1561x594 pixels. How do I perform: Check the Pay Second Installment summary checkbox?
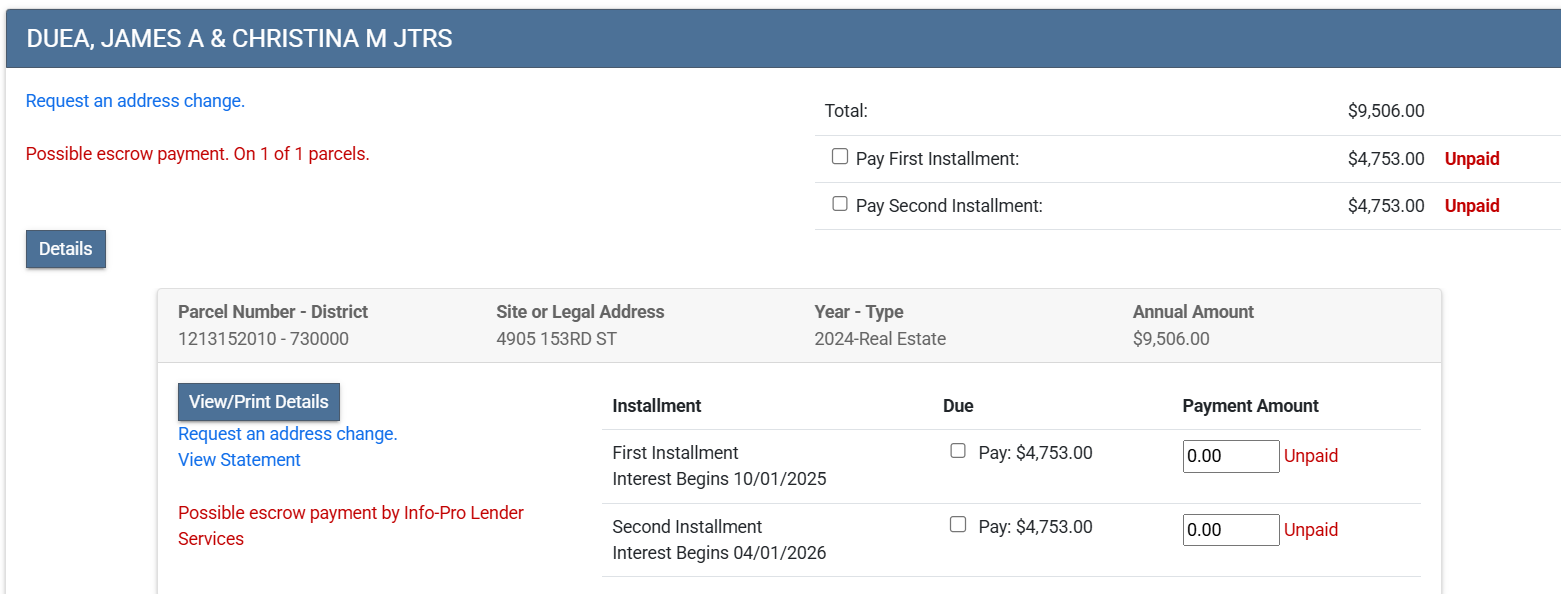(x=840, y=204)
